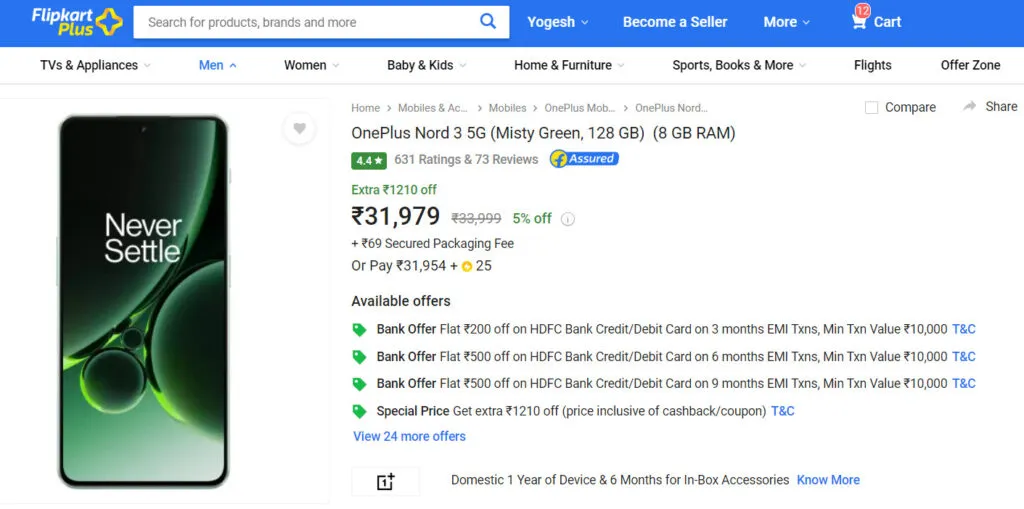The height and width of the screenshot is (509, 1024).
Task: Click the ₹69 Secured Packaging Fee text
Action: [432, 244]
